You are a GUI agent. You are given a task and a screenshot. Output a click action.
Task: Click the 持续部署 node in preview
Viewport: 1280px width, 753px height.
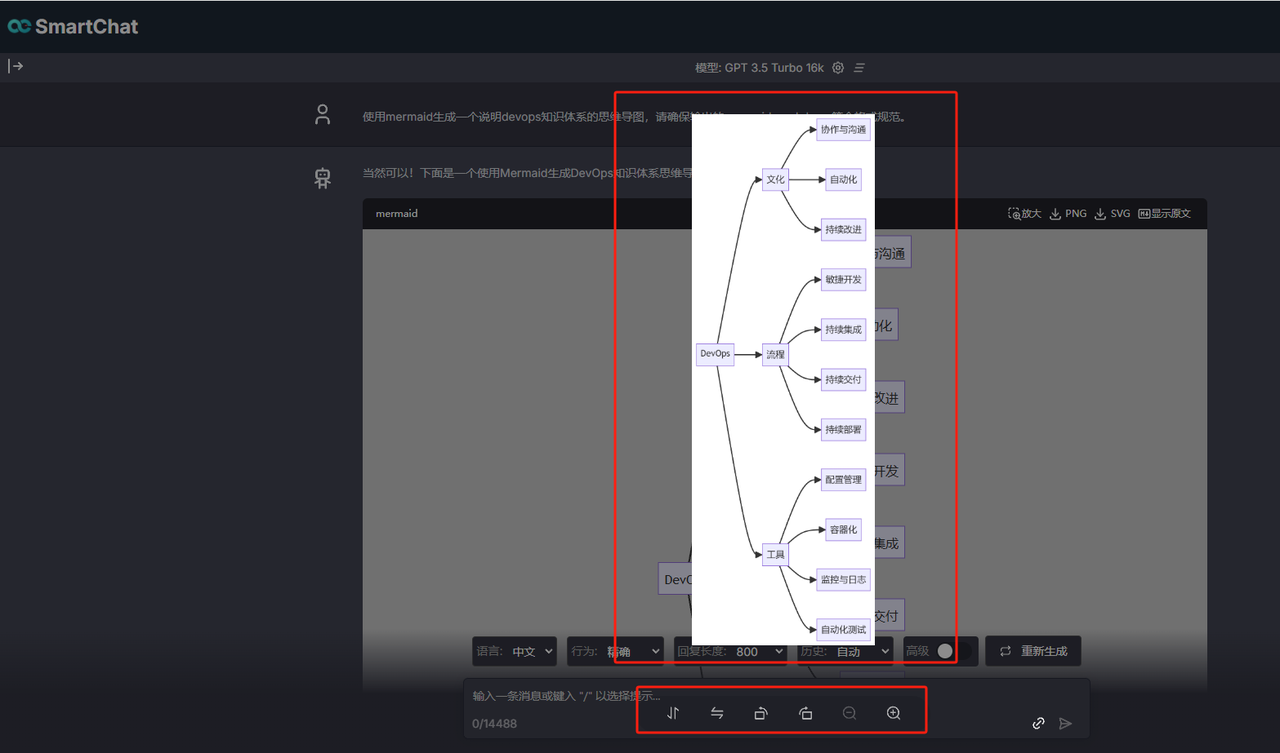(843, 430)
